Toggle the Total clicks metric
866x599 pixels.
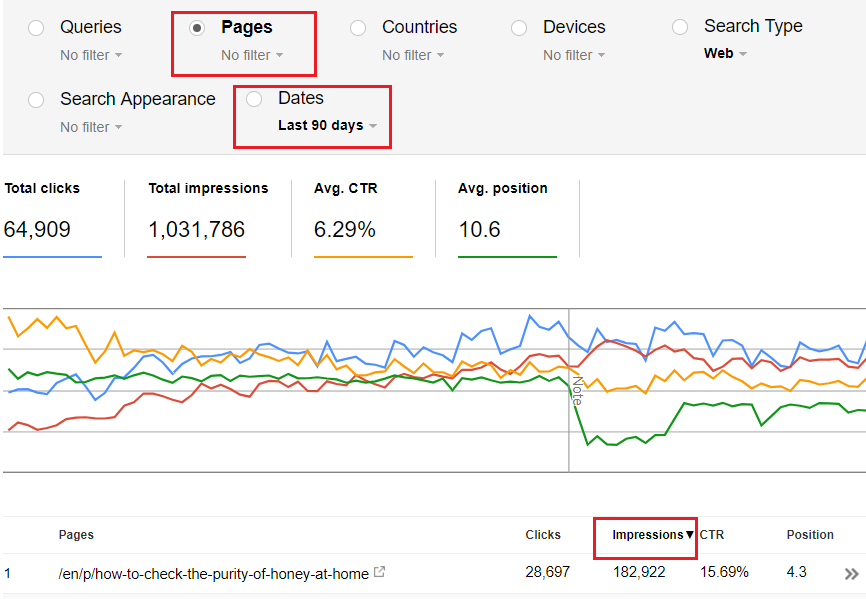pyautogui.click(x=52, y=218)
